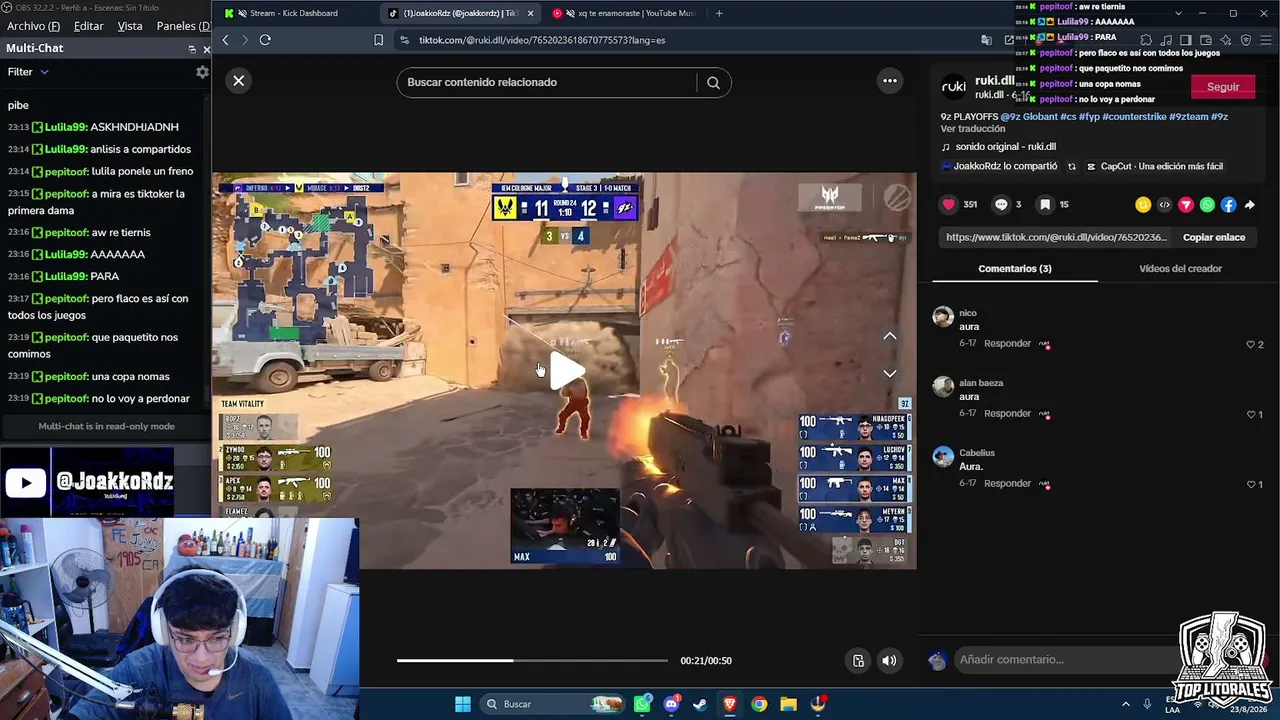The image size is (1280, 720).
Task: Go back in the browser
Action: pos(226,40)
